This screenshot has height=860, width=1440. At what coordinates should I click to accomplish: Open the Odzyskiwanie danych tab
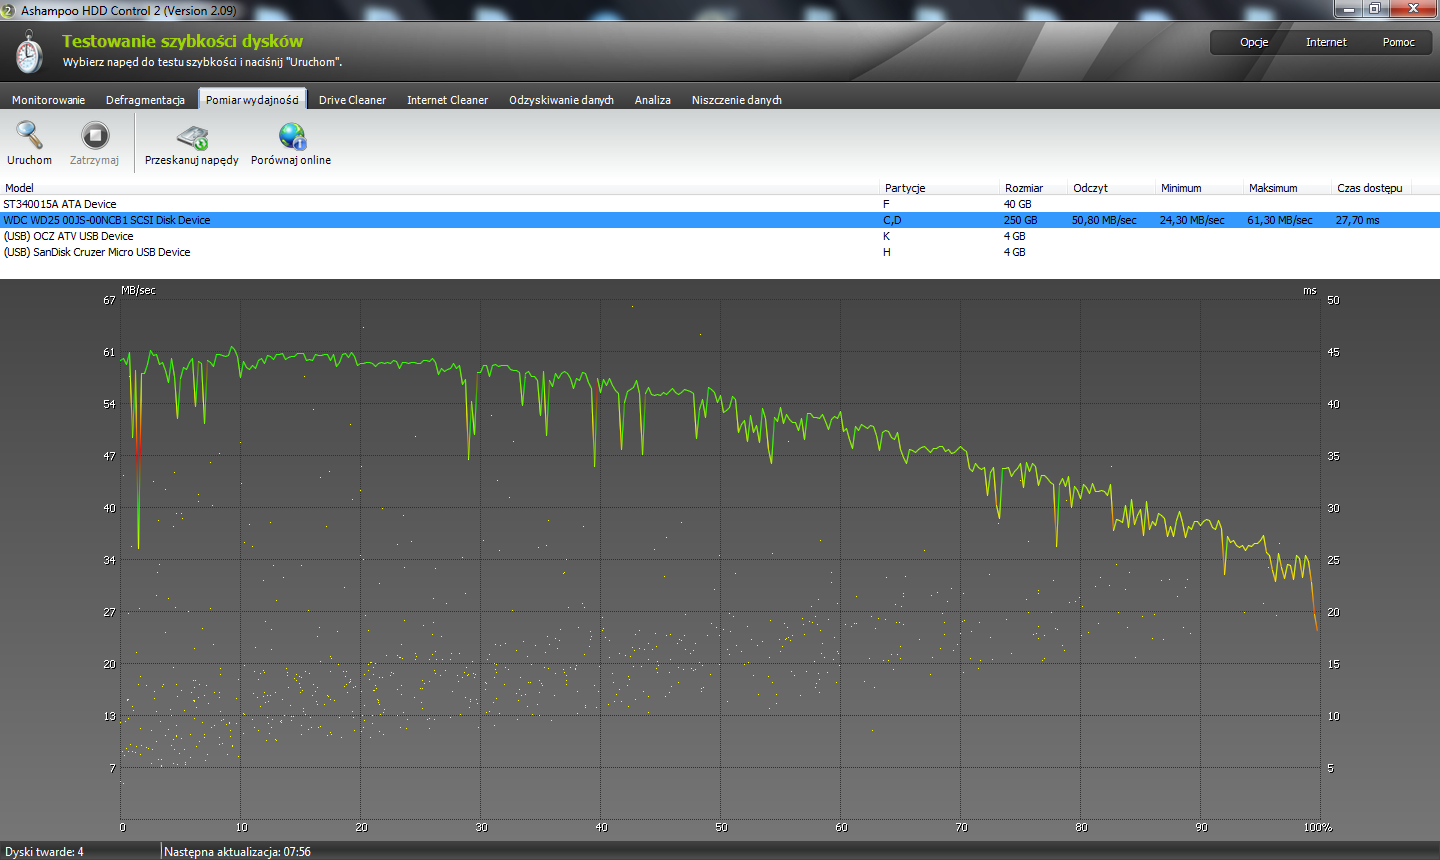[x=561, y=100]
